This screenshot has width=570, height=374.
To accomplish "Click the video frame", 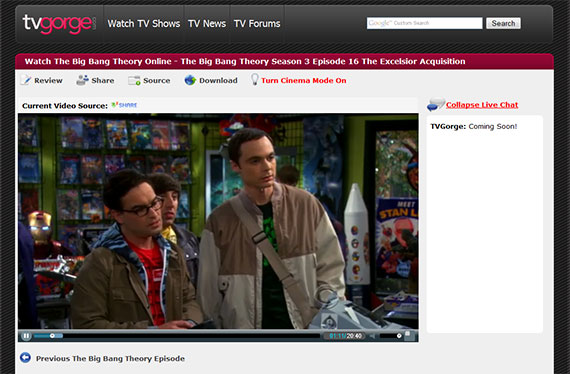I will click(x=218, y=221).
